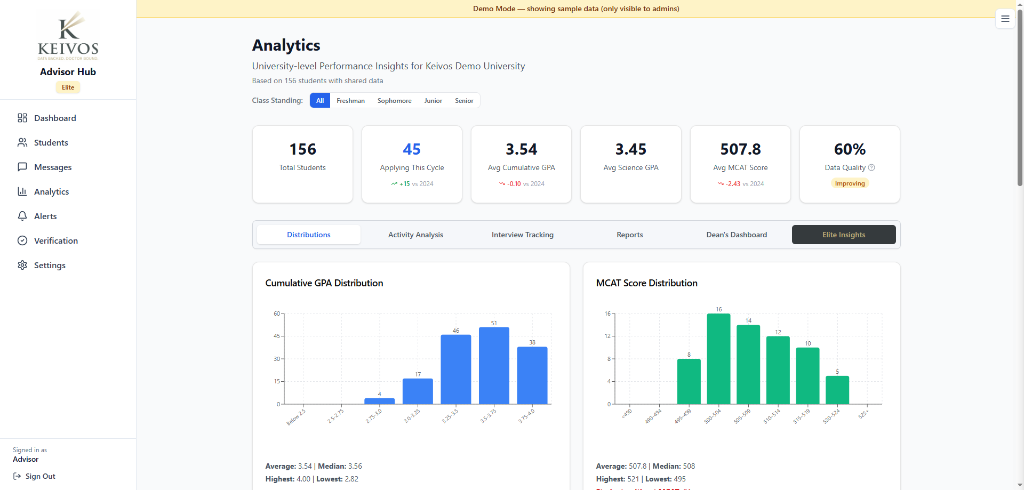Open the Elite Insights tab
1024x490 pixels.
[x=844, y=235]
